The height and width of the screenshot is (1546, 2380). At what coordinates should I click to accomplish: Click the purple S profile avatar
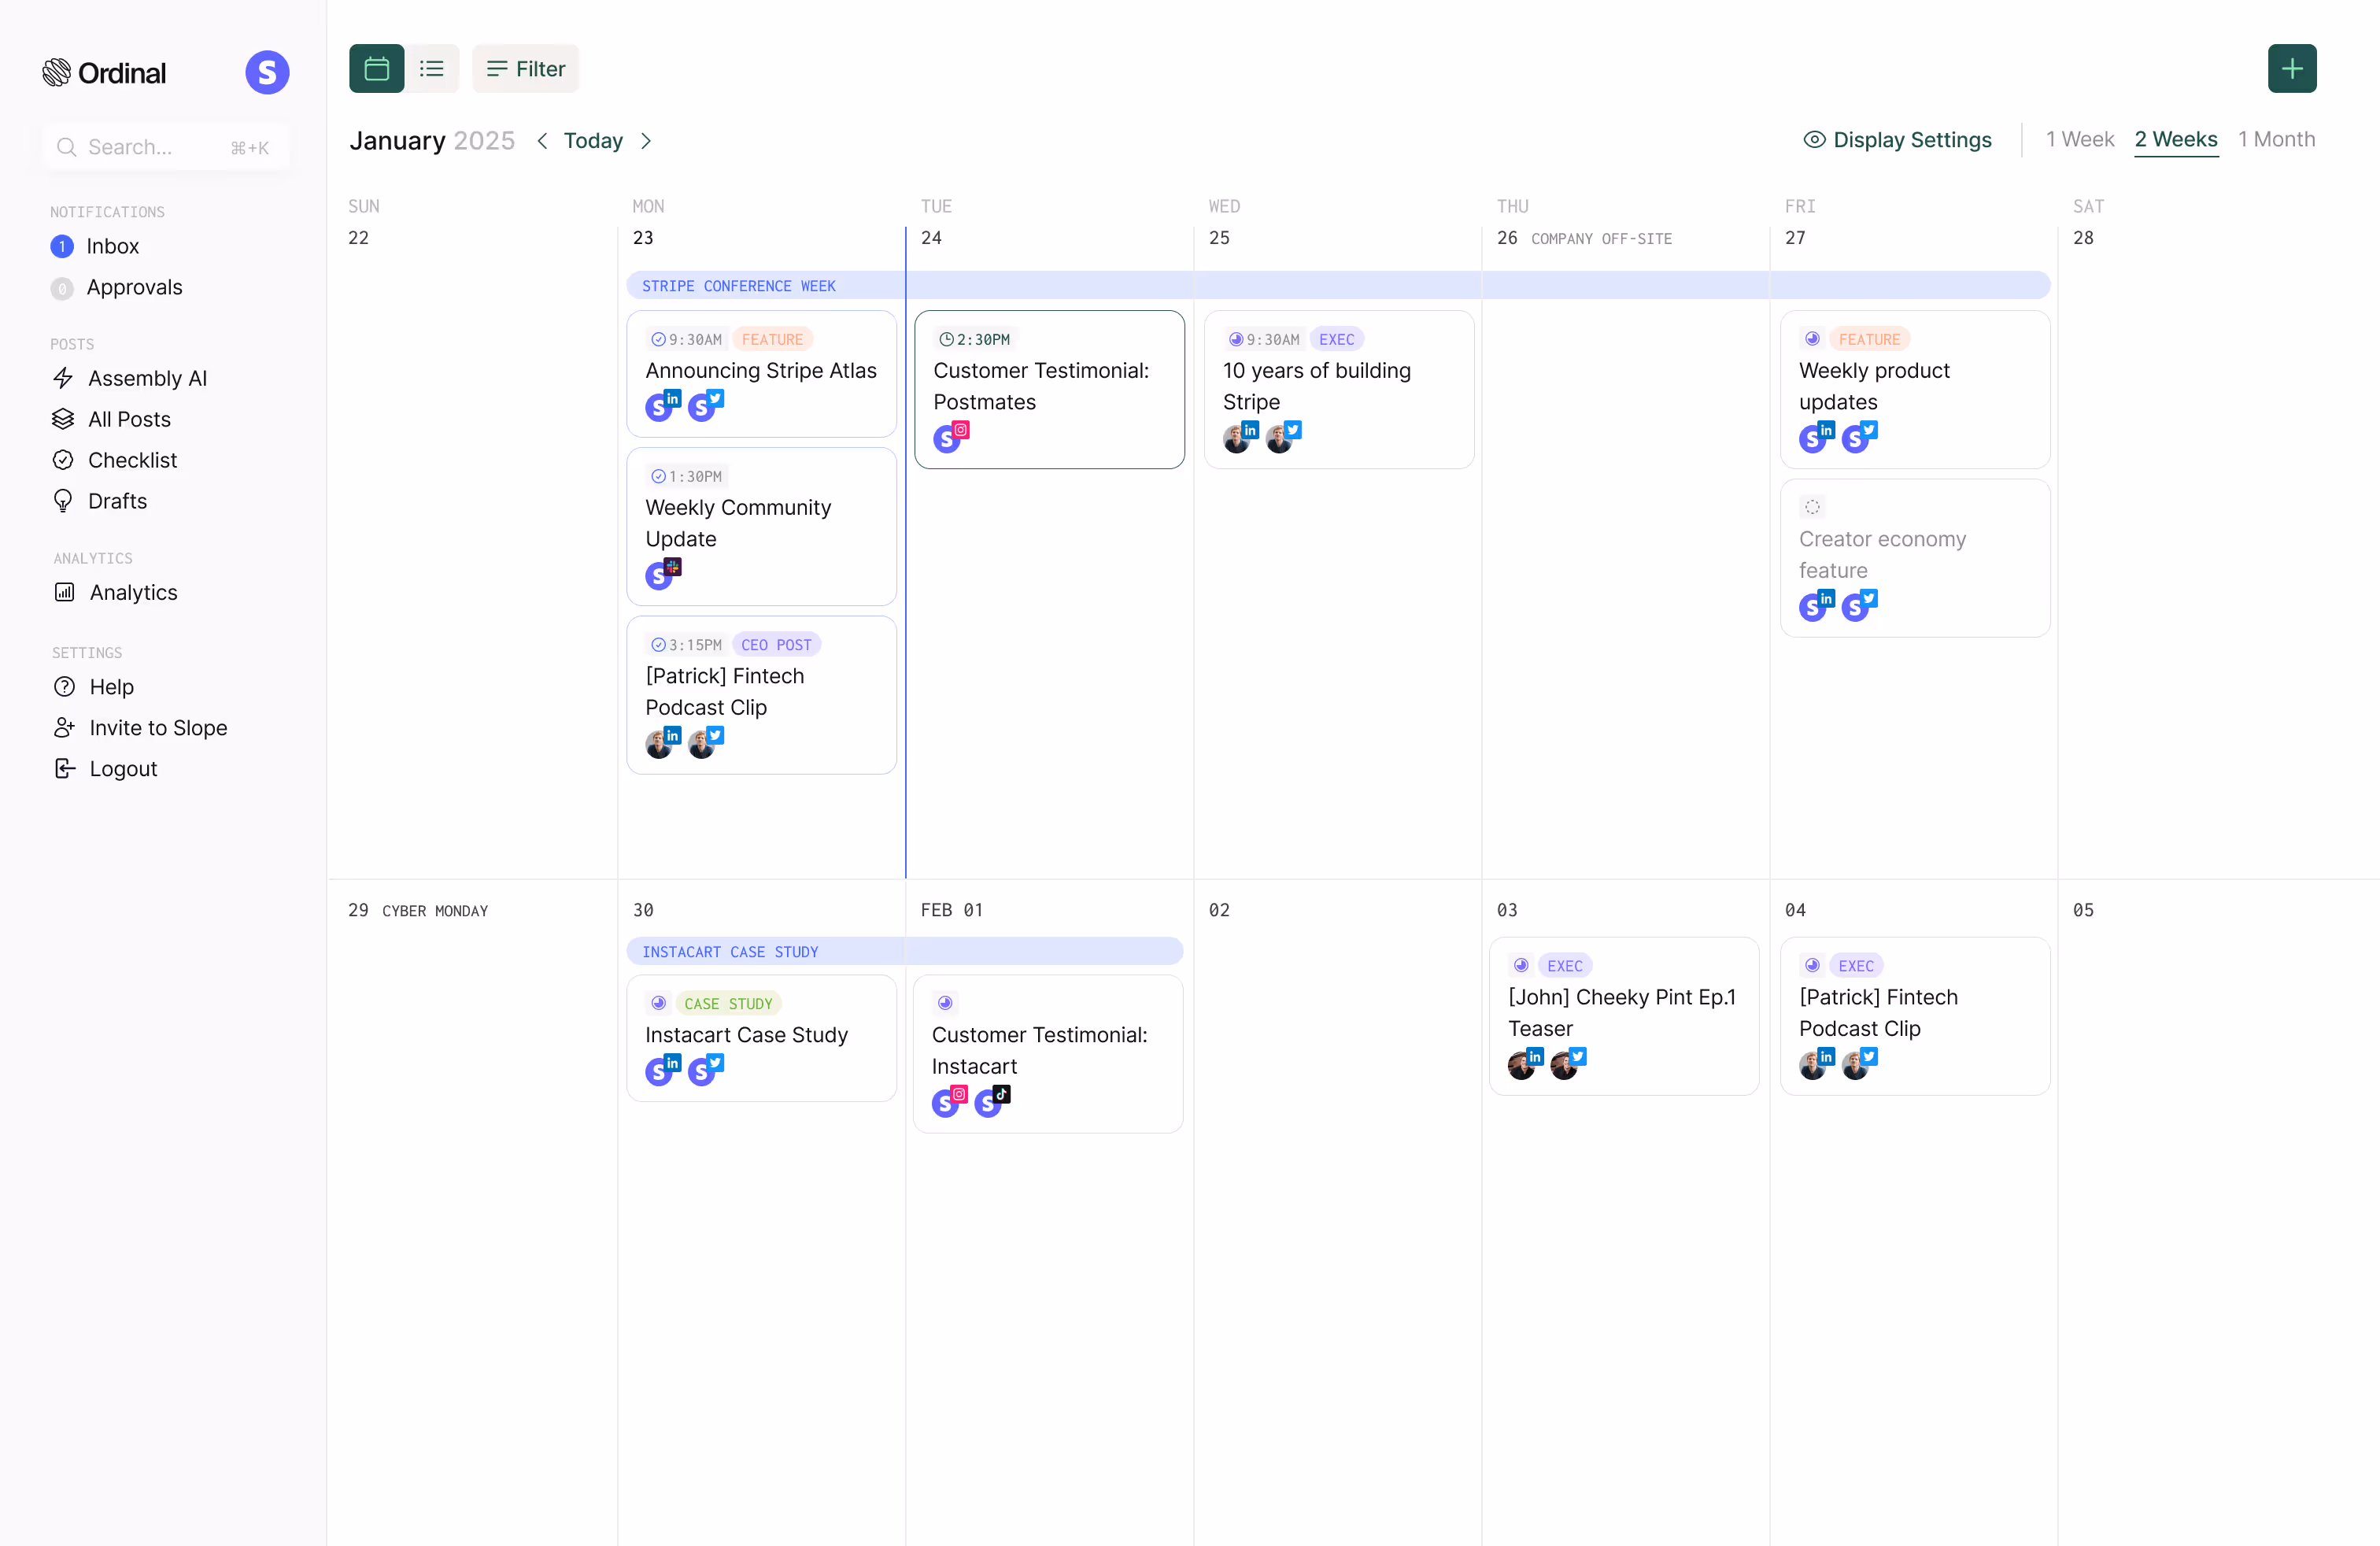click(x=267, y=73)
